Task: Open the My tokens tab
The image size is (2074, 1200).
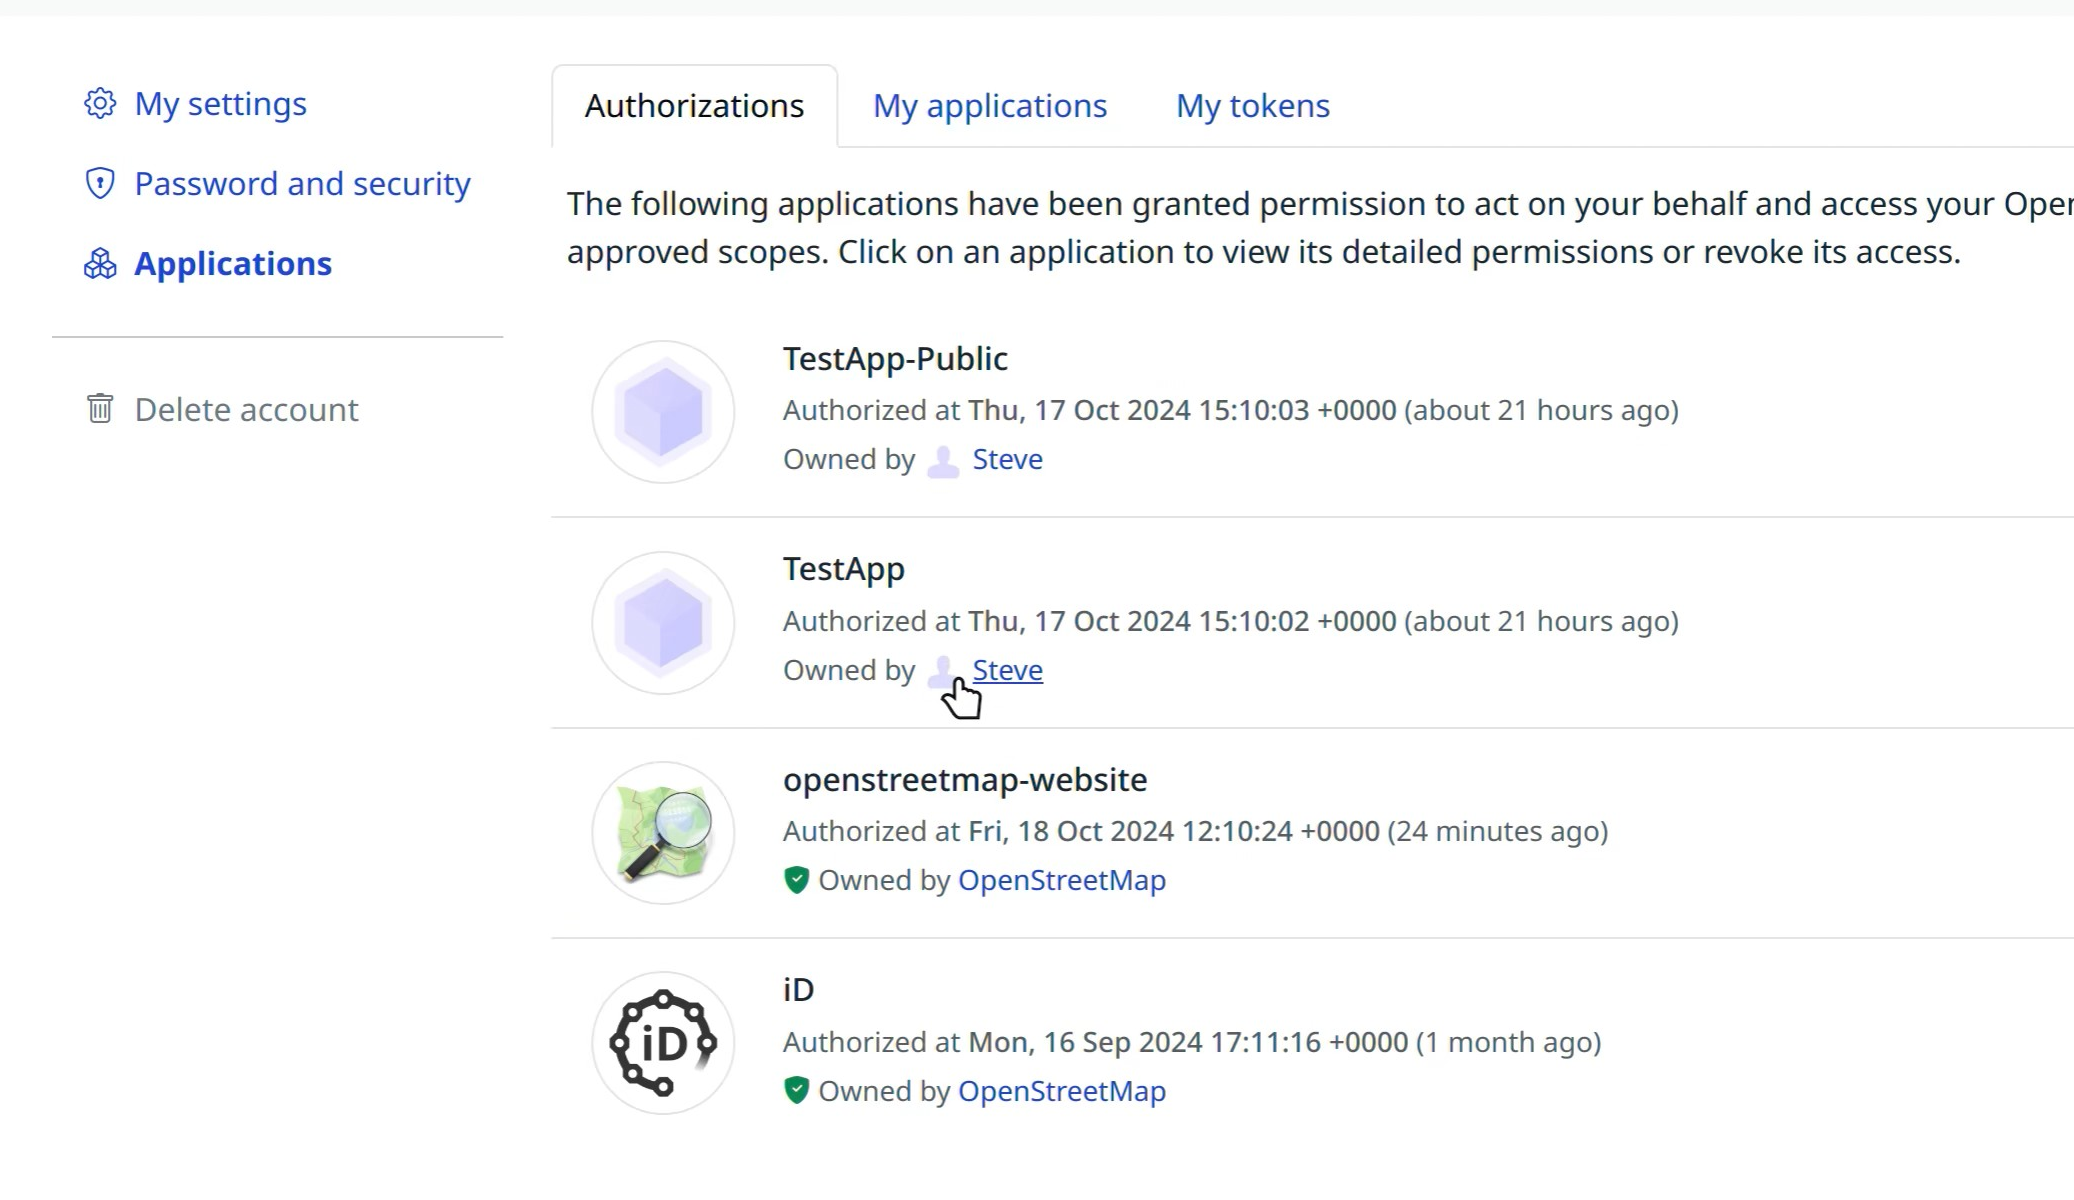Action: [x=1252, y=106]
